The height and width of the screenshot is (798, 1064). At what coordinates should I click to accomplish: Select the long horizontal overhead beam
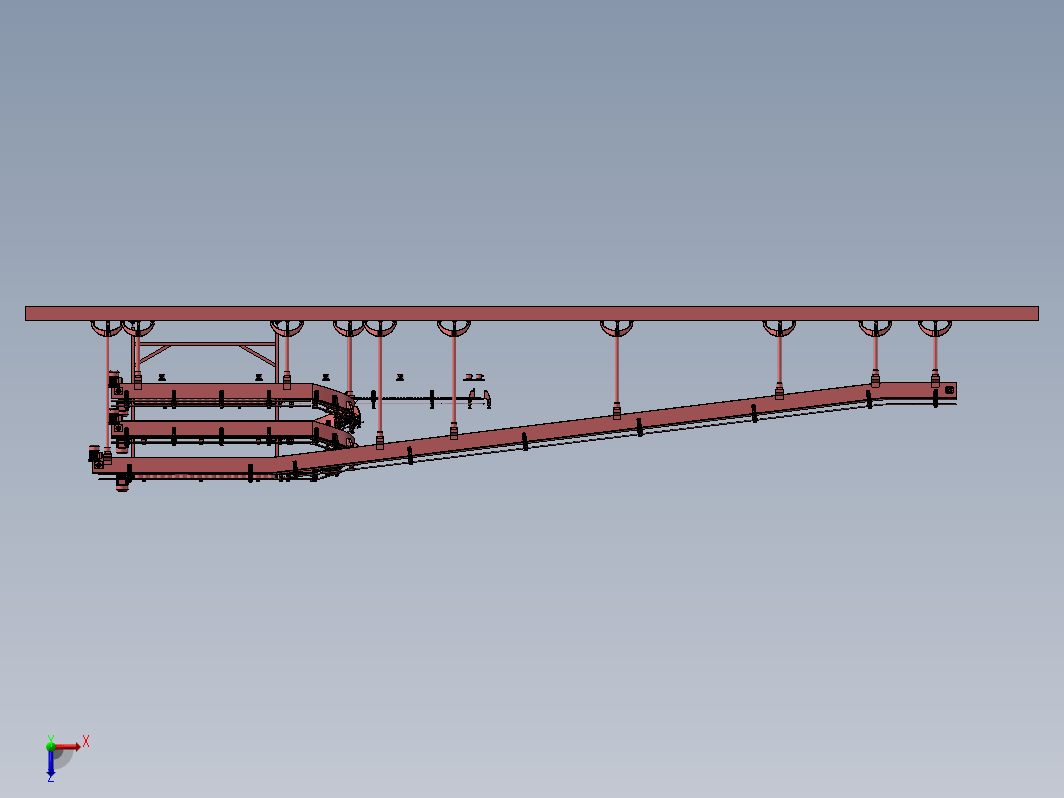pos(532,314)
